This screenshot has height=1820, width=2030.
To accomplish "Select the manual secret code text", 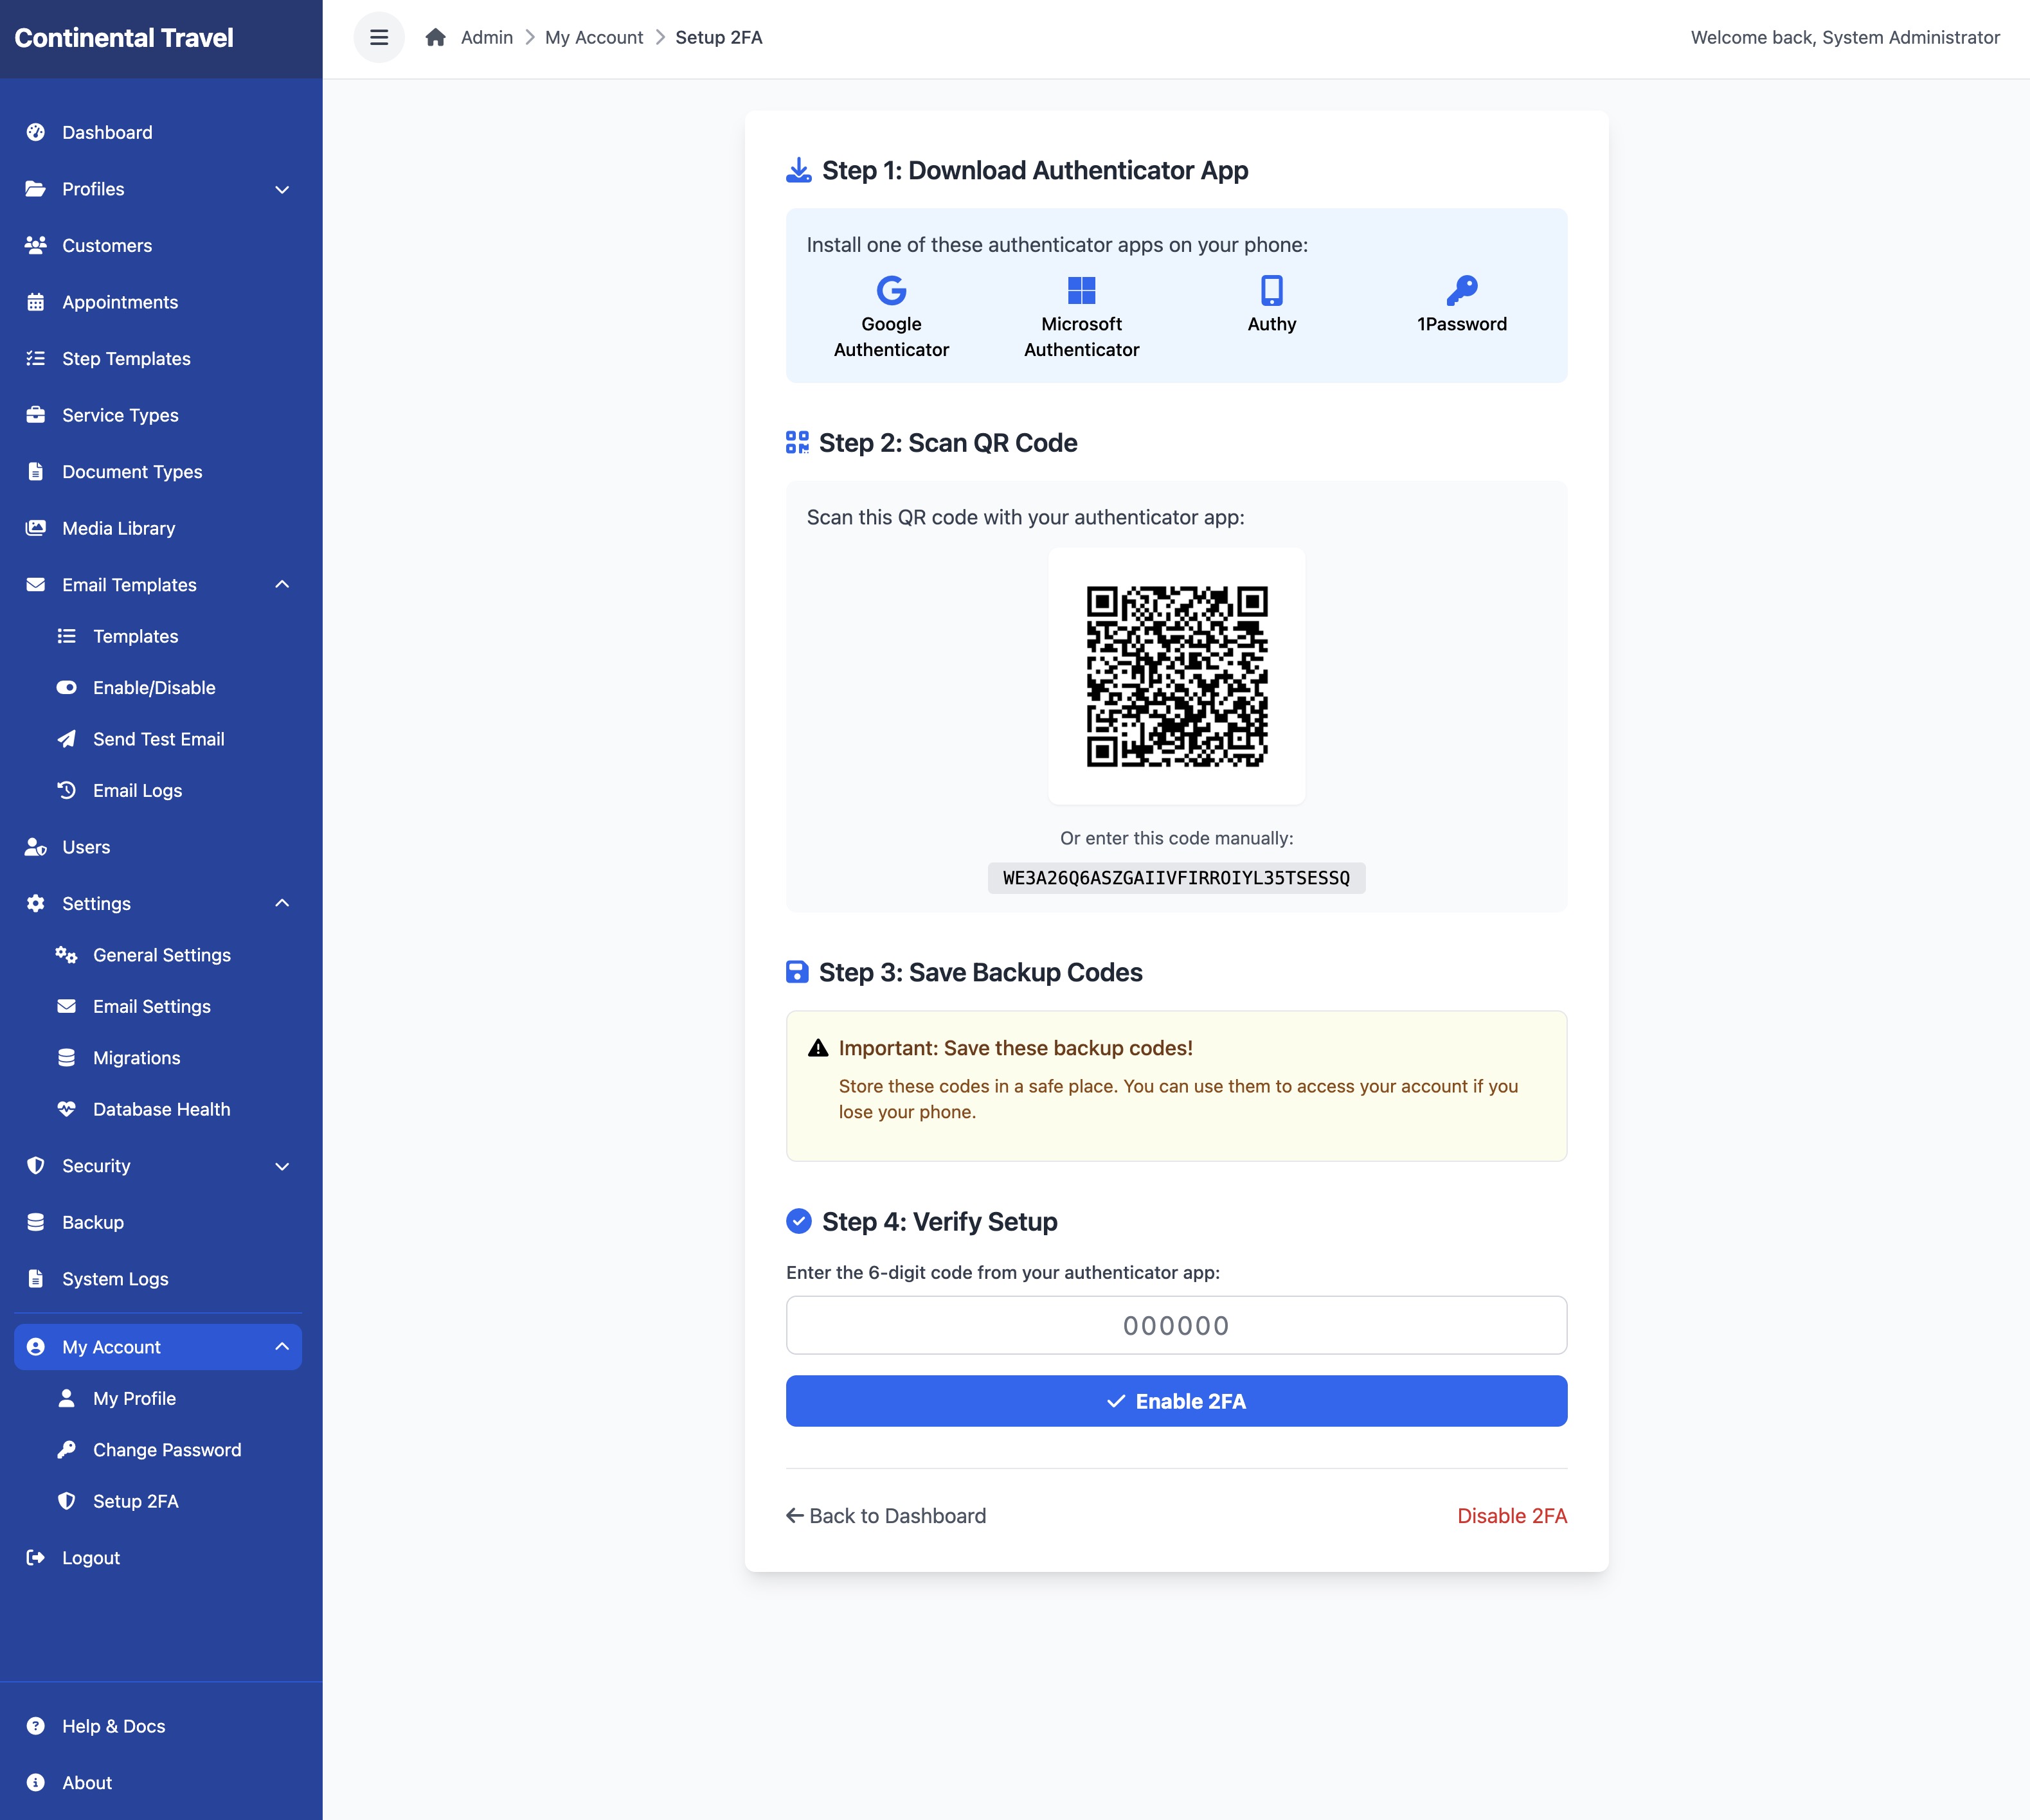I will click(x=1176, y=878).
